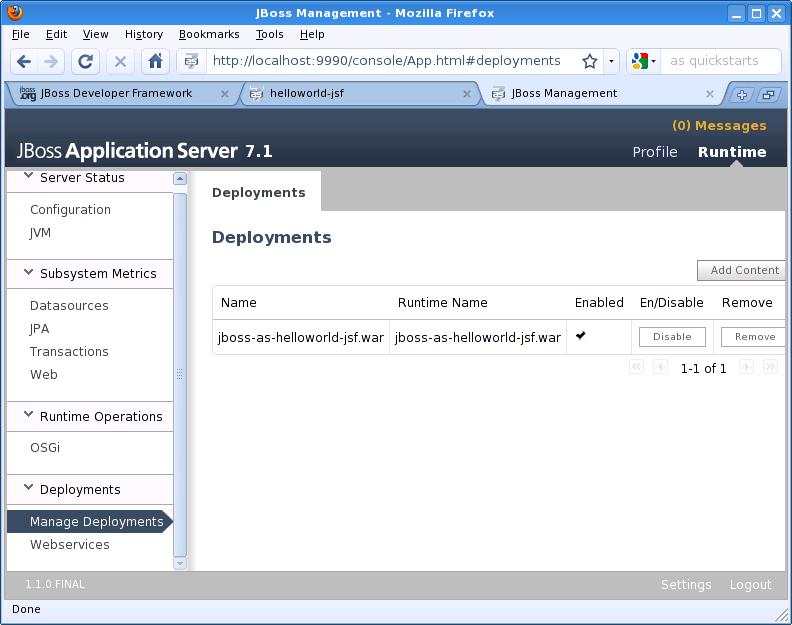The image size is (792, 625).
Task: Open the URL history dropdown arrow
Action: [611, 62]
